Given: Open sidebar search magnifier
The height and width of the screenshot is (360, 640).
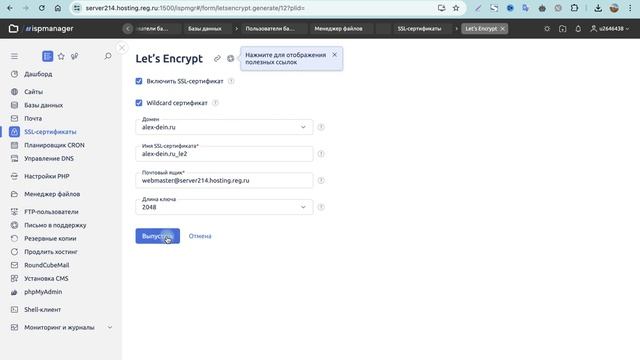Looking at the screenshot, I should [108, 56].
